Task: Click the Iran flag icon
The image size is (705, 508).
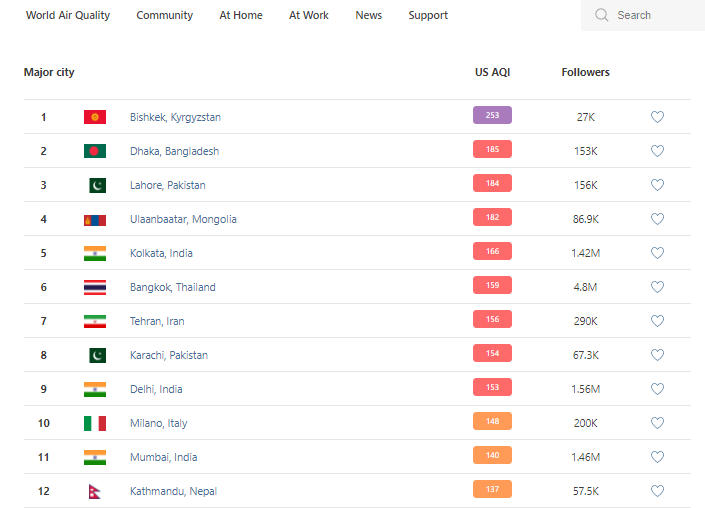Action: pos(95,321)
